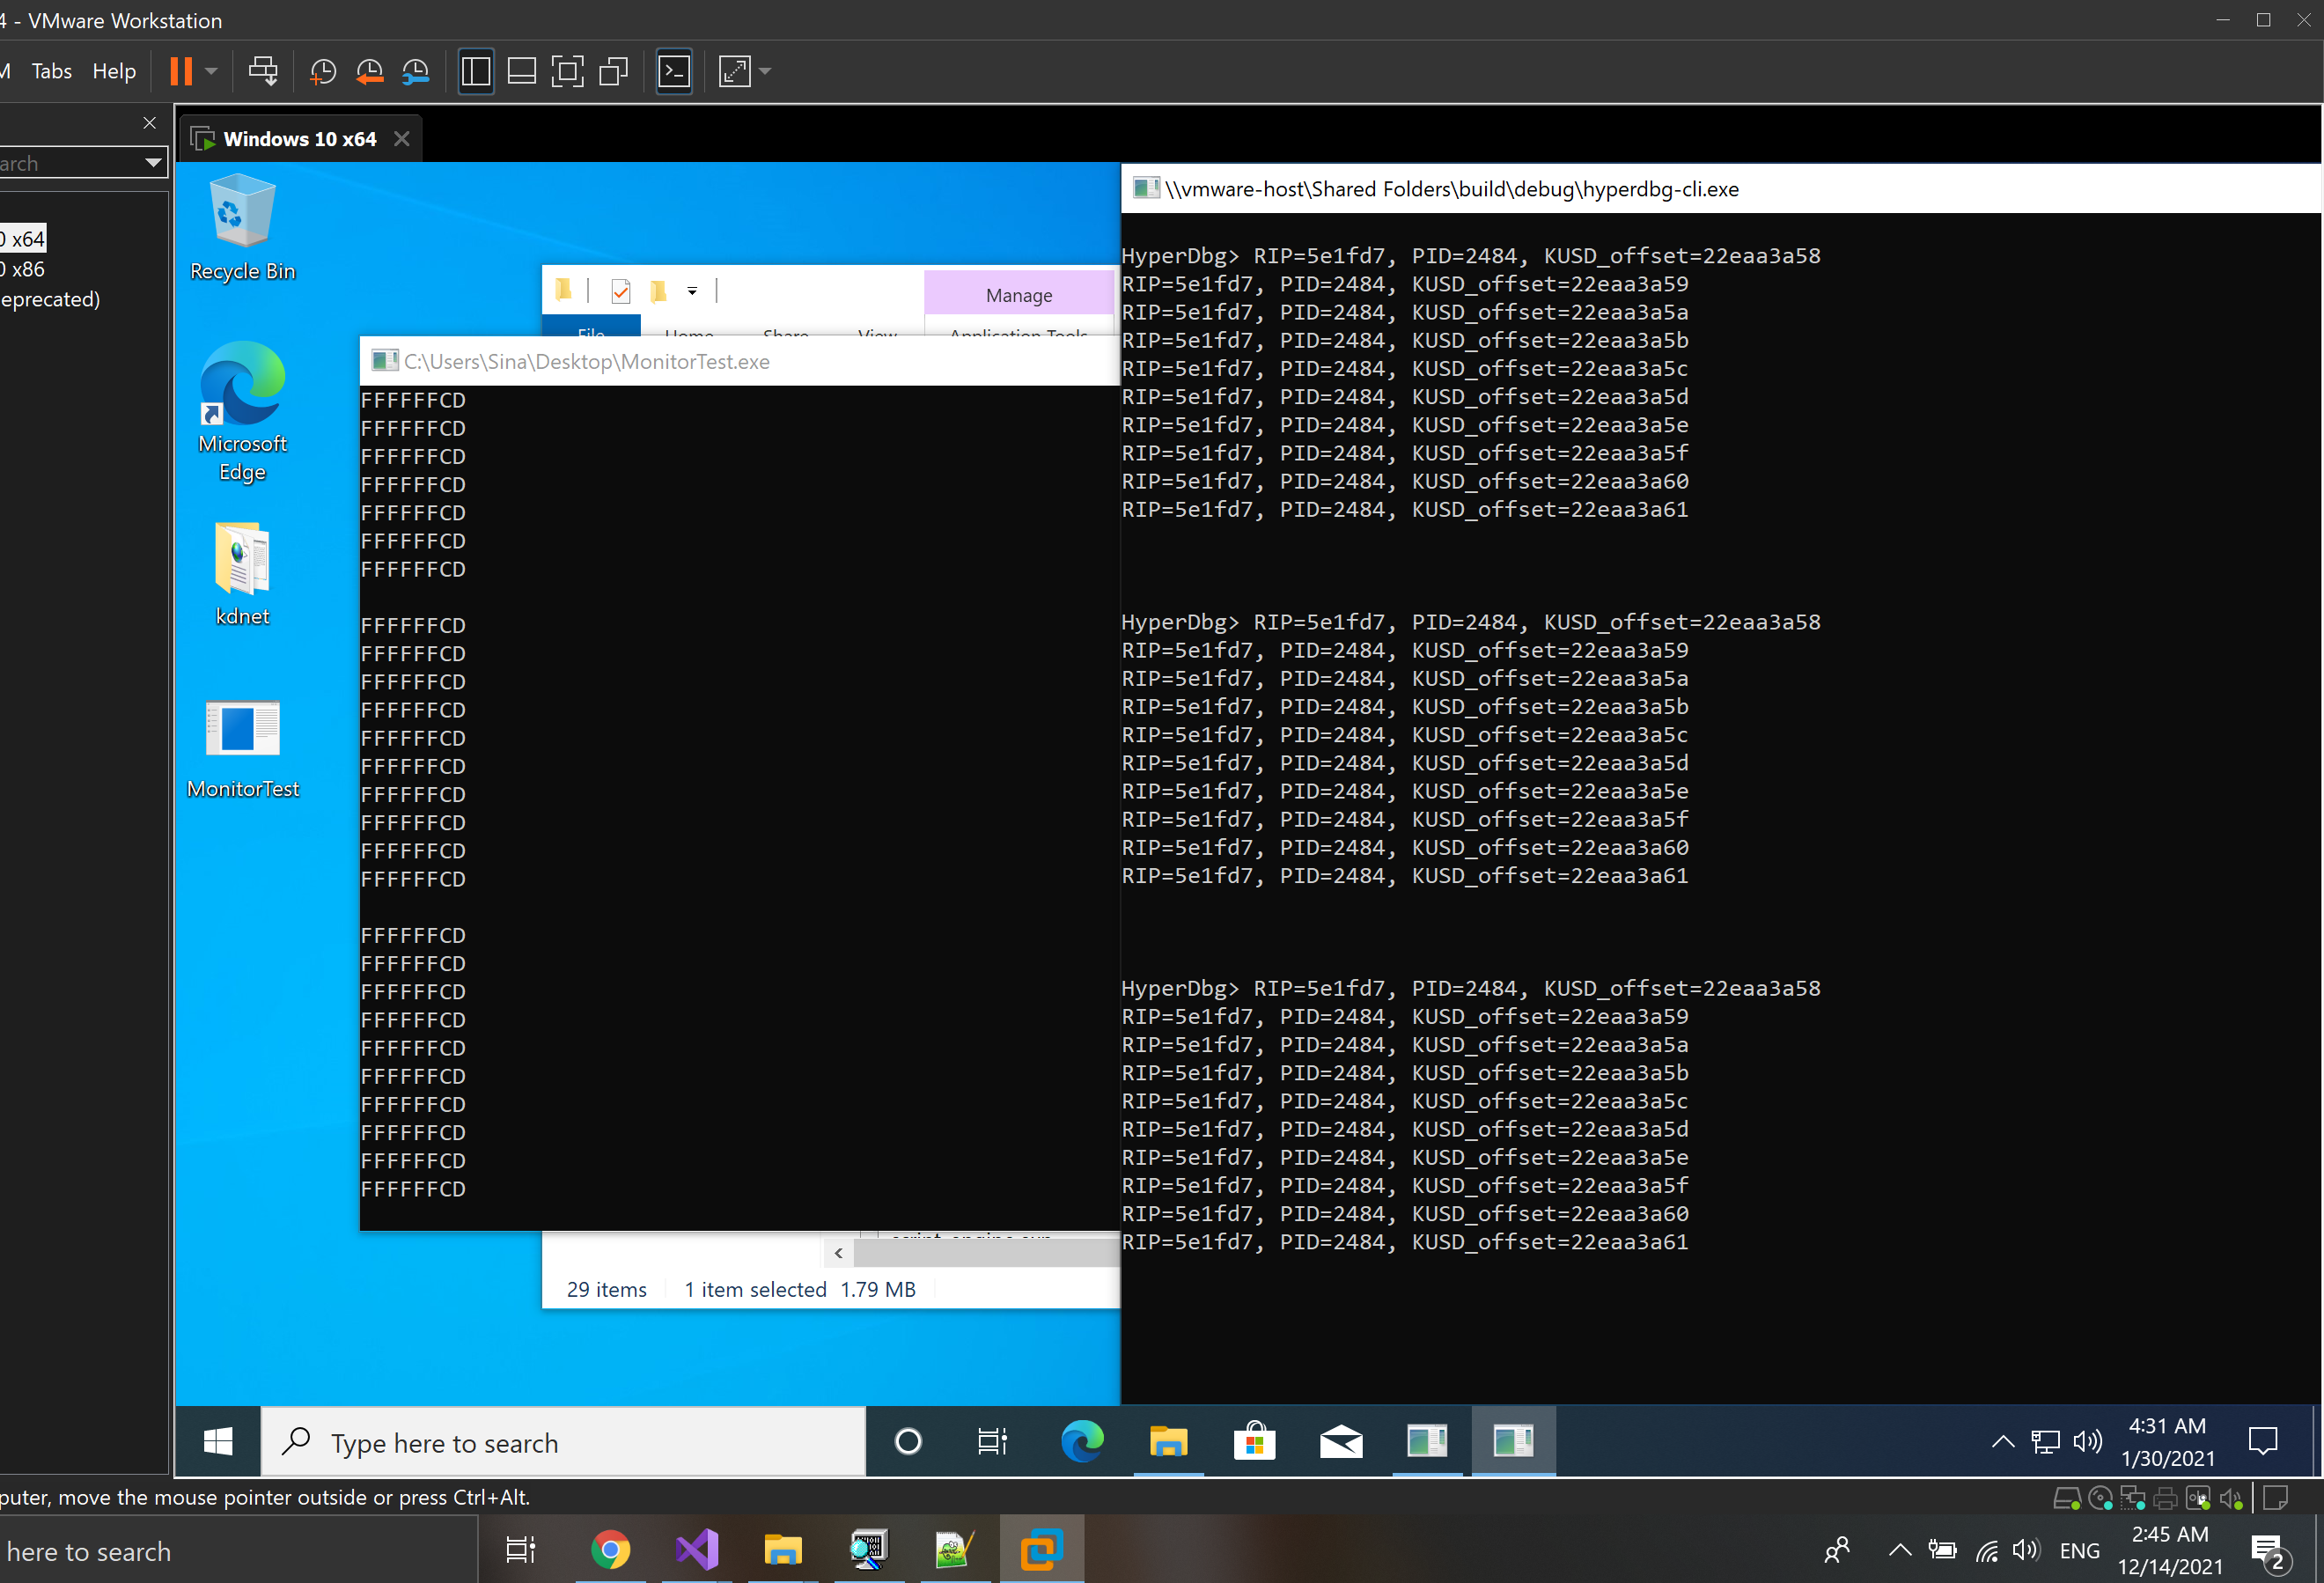Revert the virtual machine to its snapshot
This screenshot has width=2324, height=1583.
[x=369, y=71]
